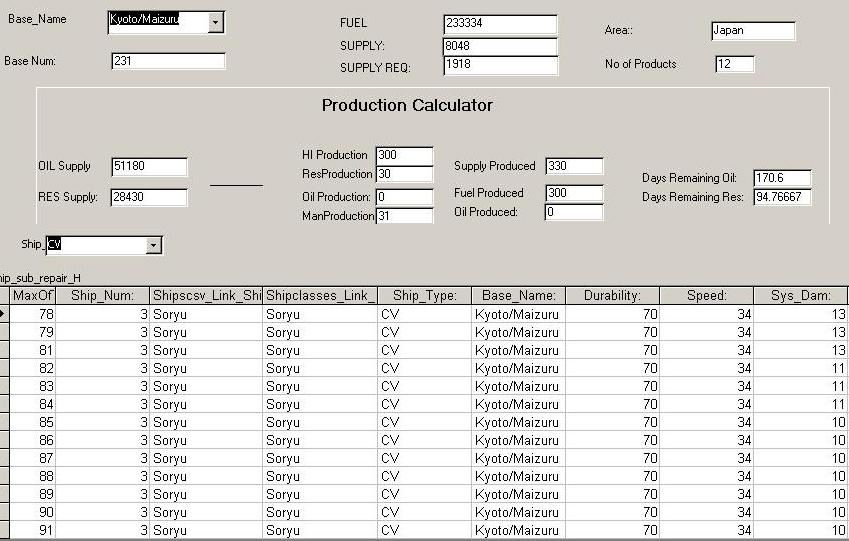Click the Speed column header
The image size is (849, 541).
[706, 296]
